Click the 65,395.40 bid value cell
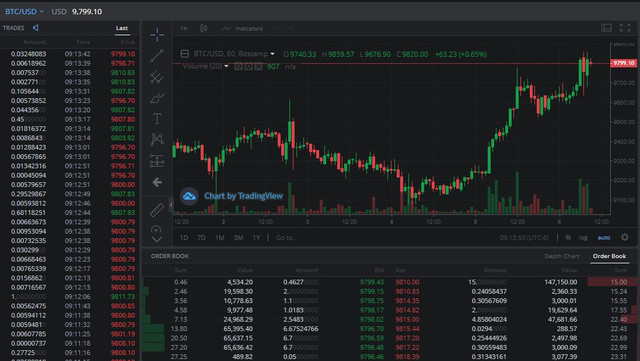Screen dimensions: 640x361 click(x=238, y=329)
